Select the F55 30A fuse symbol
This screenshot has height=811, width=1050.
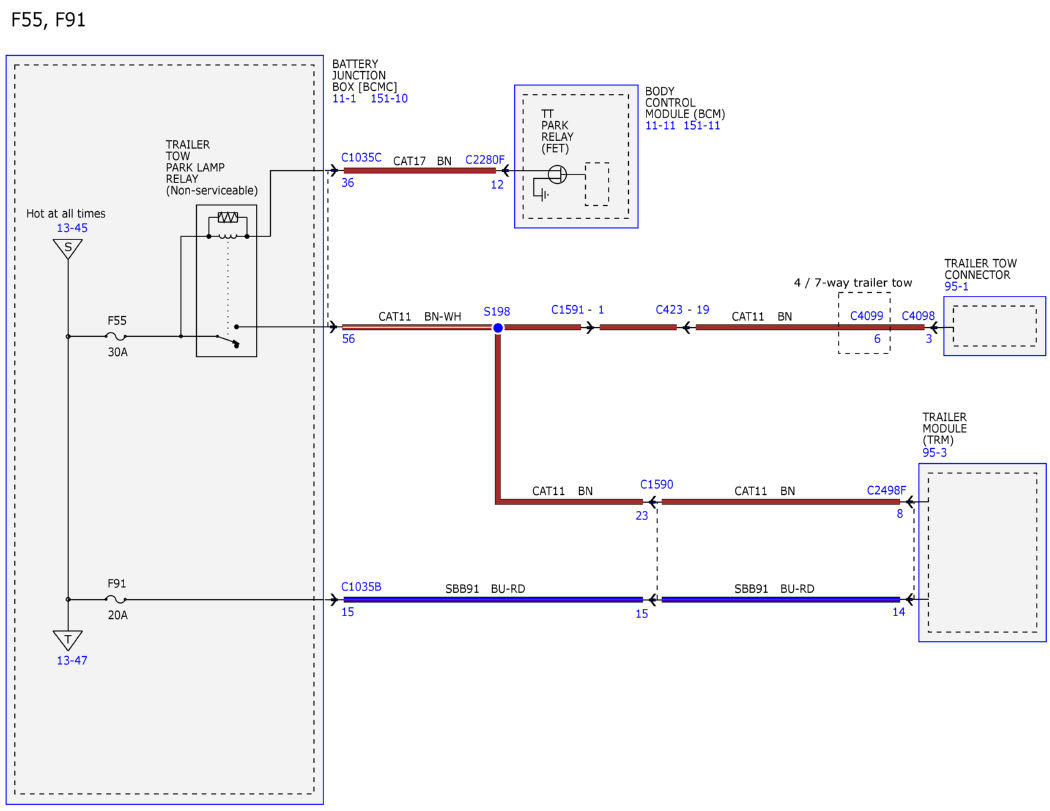pos(117,336)
